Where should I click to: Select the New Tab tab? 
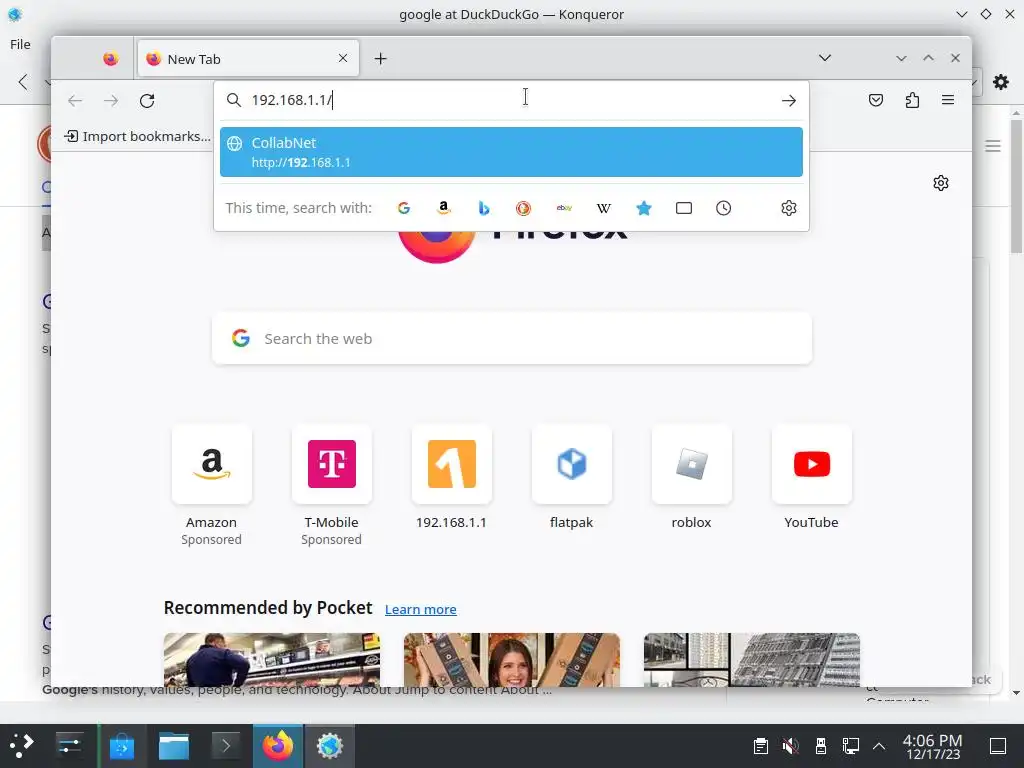point(248,59)
